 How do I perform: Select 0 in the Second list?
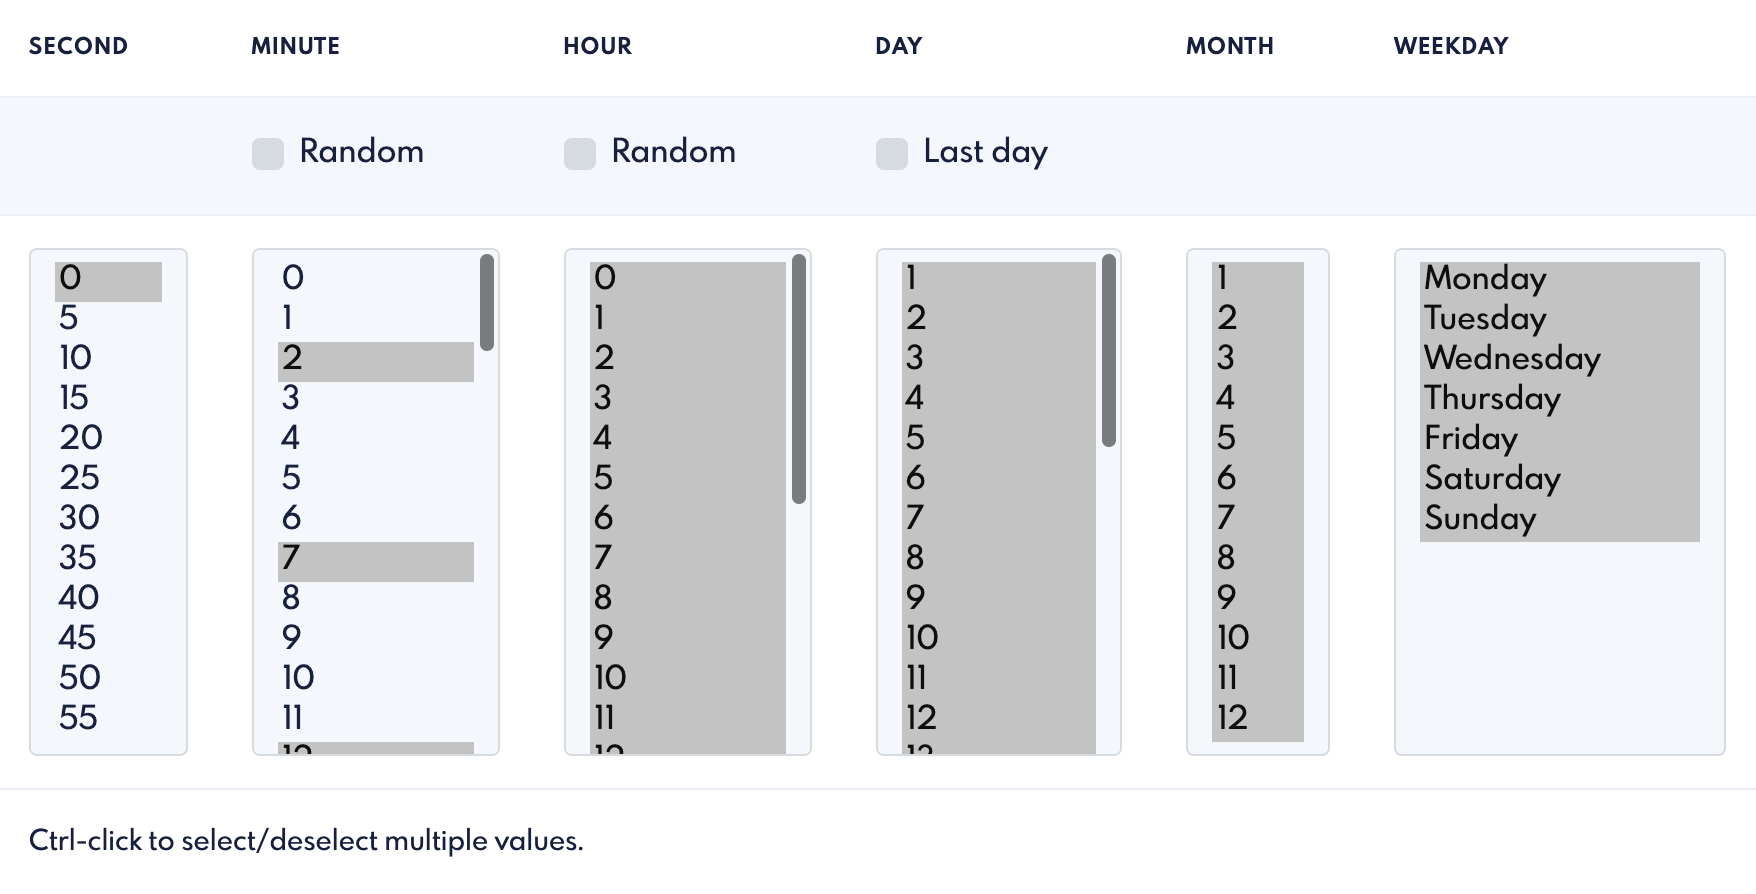(70, 278)
